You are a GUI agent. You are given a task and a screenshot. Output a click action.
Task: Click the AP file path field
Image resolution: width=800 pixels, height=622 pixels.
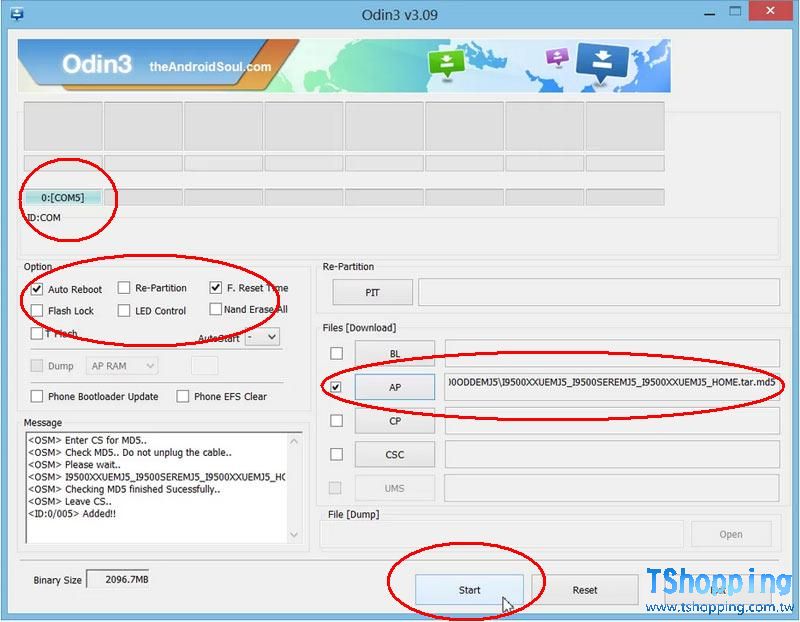point(612,387)
